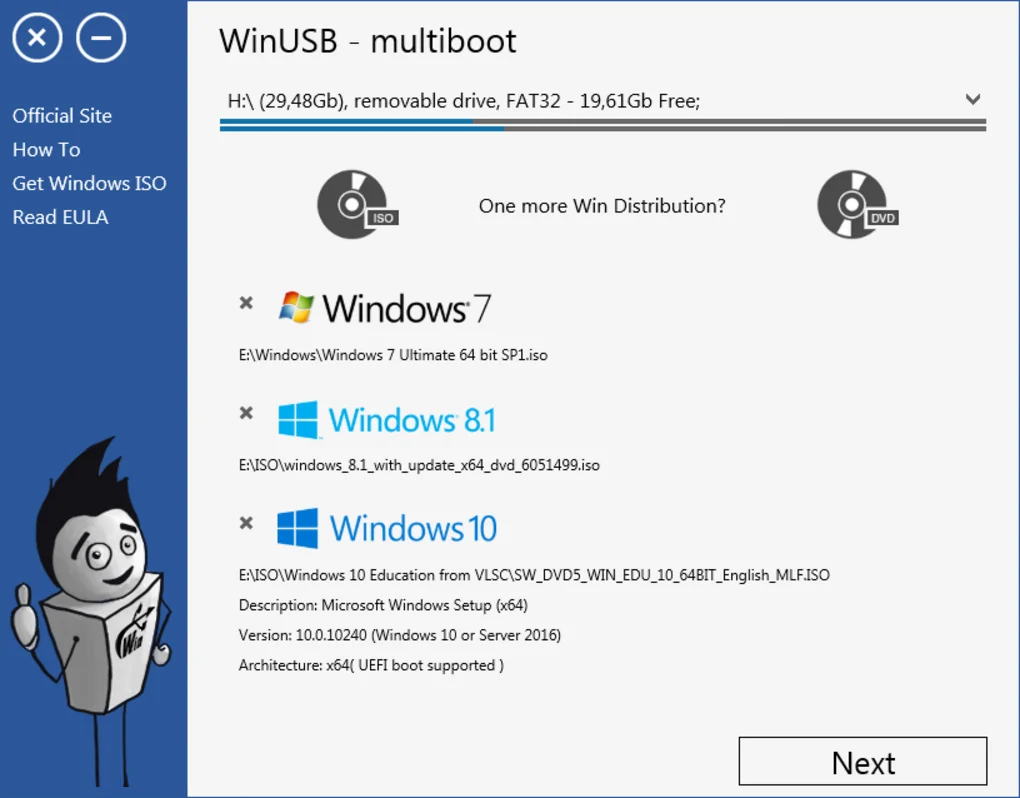Remove the Windows 8.1 entry with its X
1020x798 pixels.
click(246, 412)
